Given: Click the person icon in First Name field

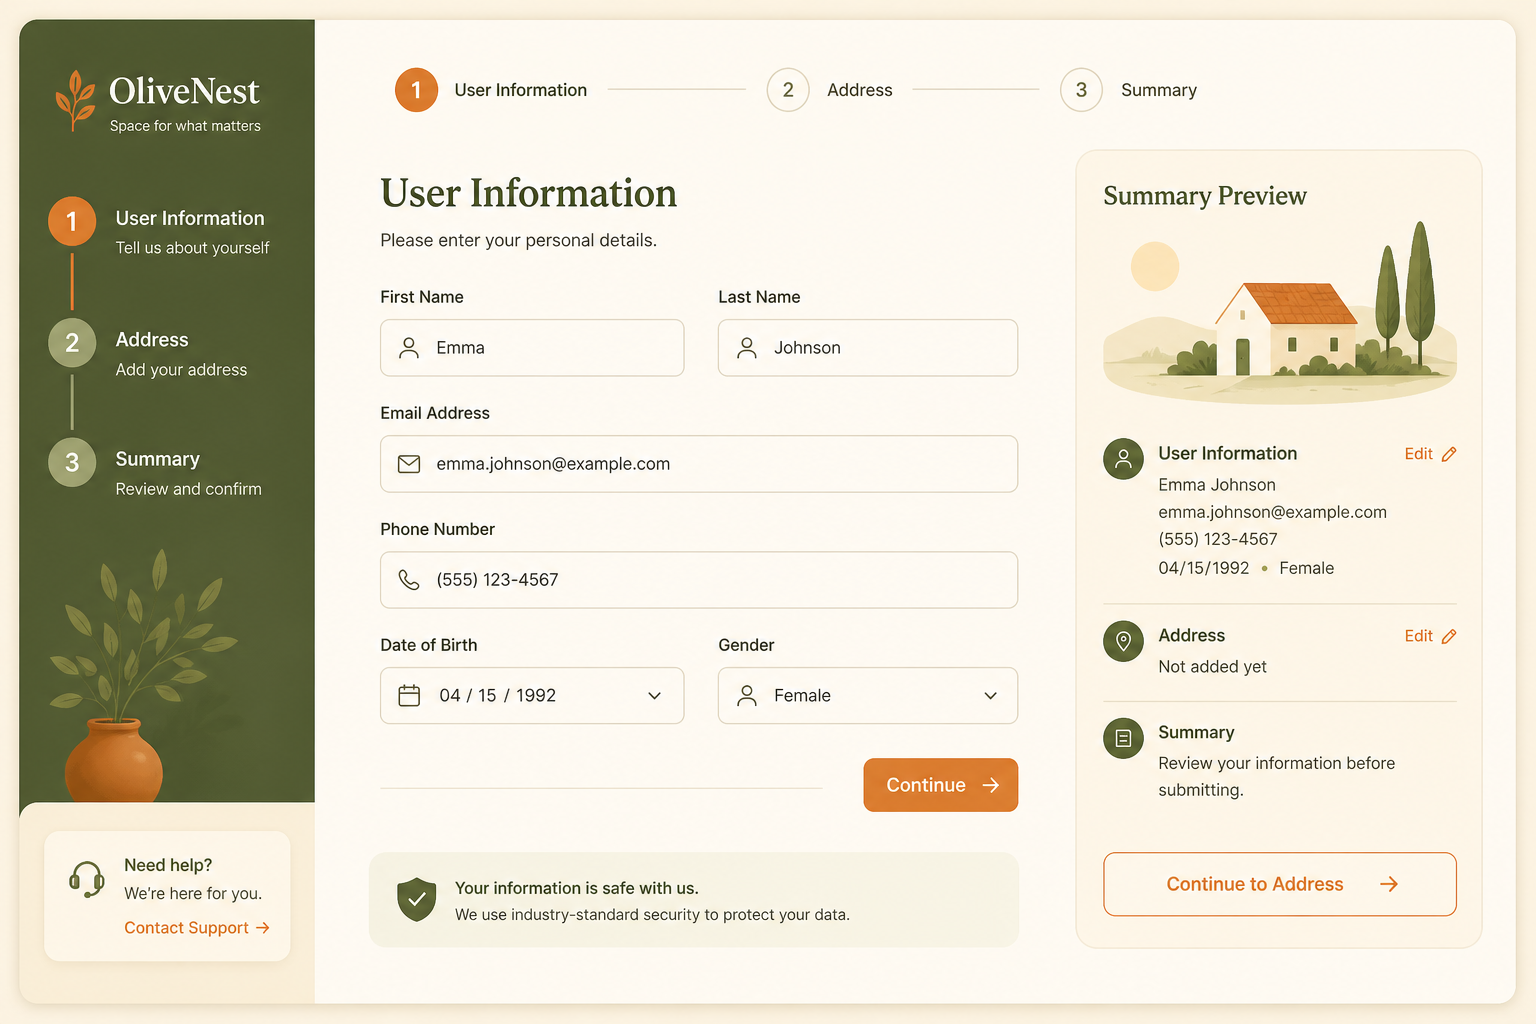Looking at the screenshot, I should [409, 348].
